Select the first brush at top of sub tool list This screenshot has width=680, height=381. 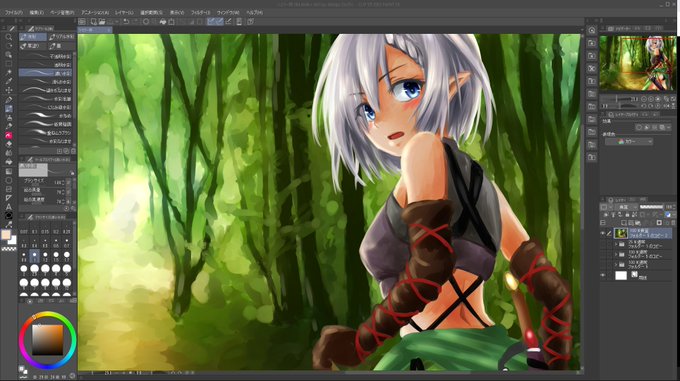(x=46, y=56)
